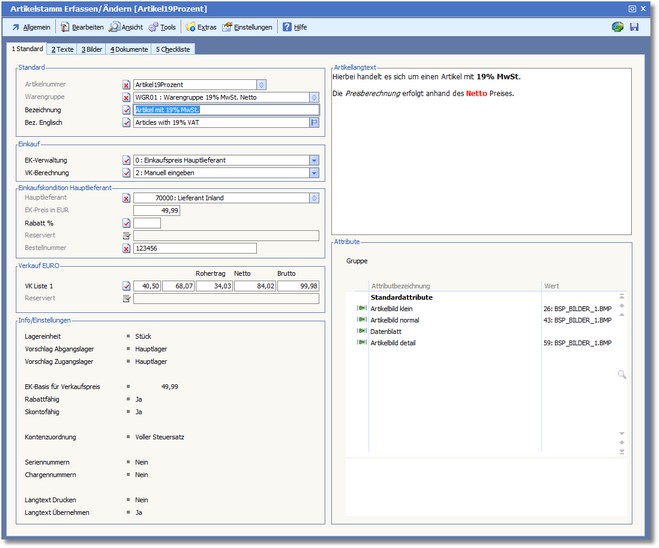Click the magnifier icon in Attribute panel
This screenshot has height=548, width=659.
click(x=621, y=374)
